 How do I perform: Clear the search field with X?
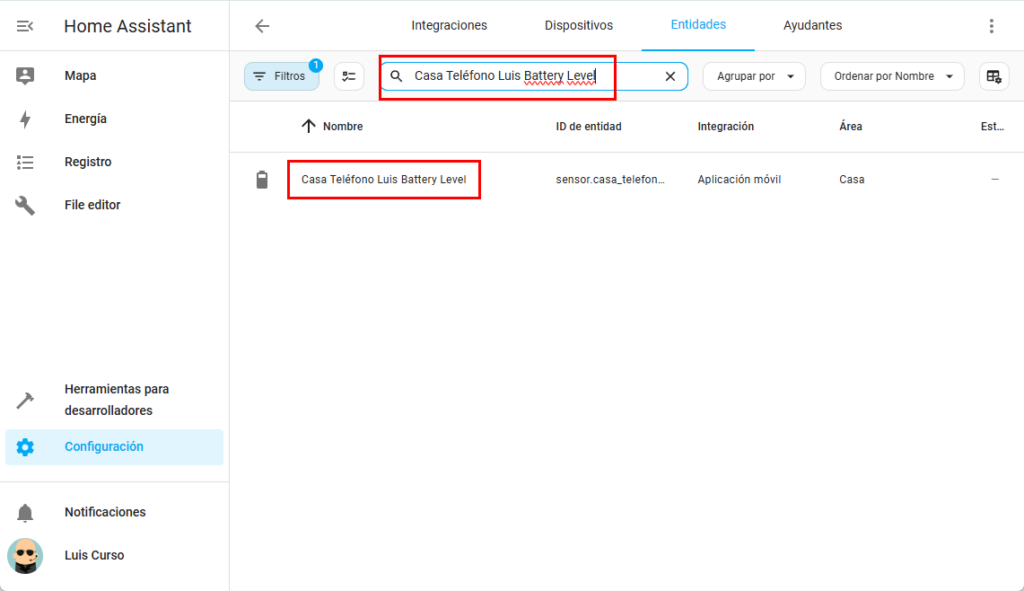tap(670, 76)
